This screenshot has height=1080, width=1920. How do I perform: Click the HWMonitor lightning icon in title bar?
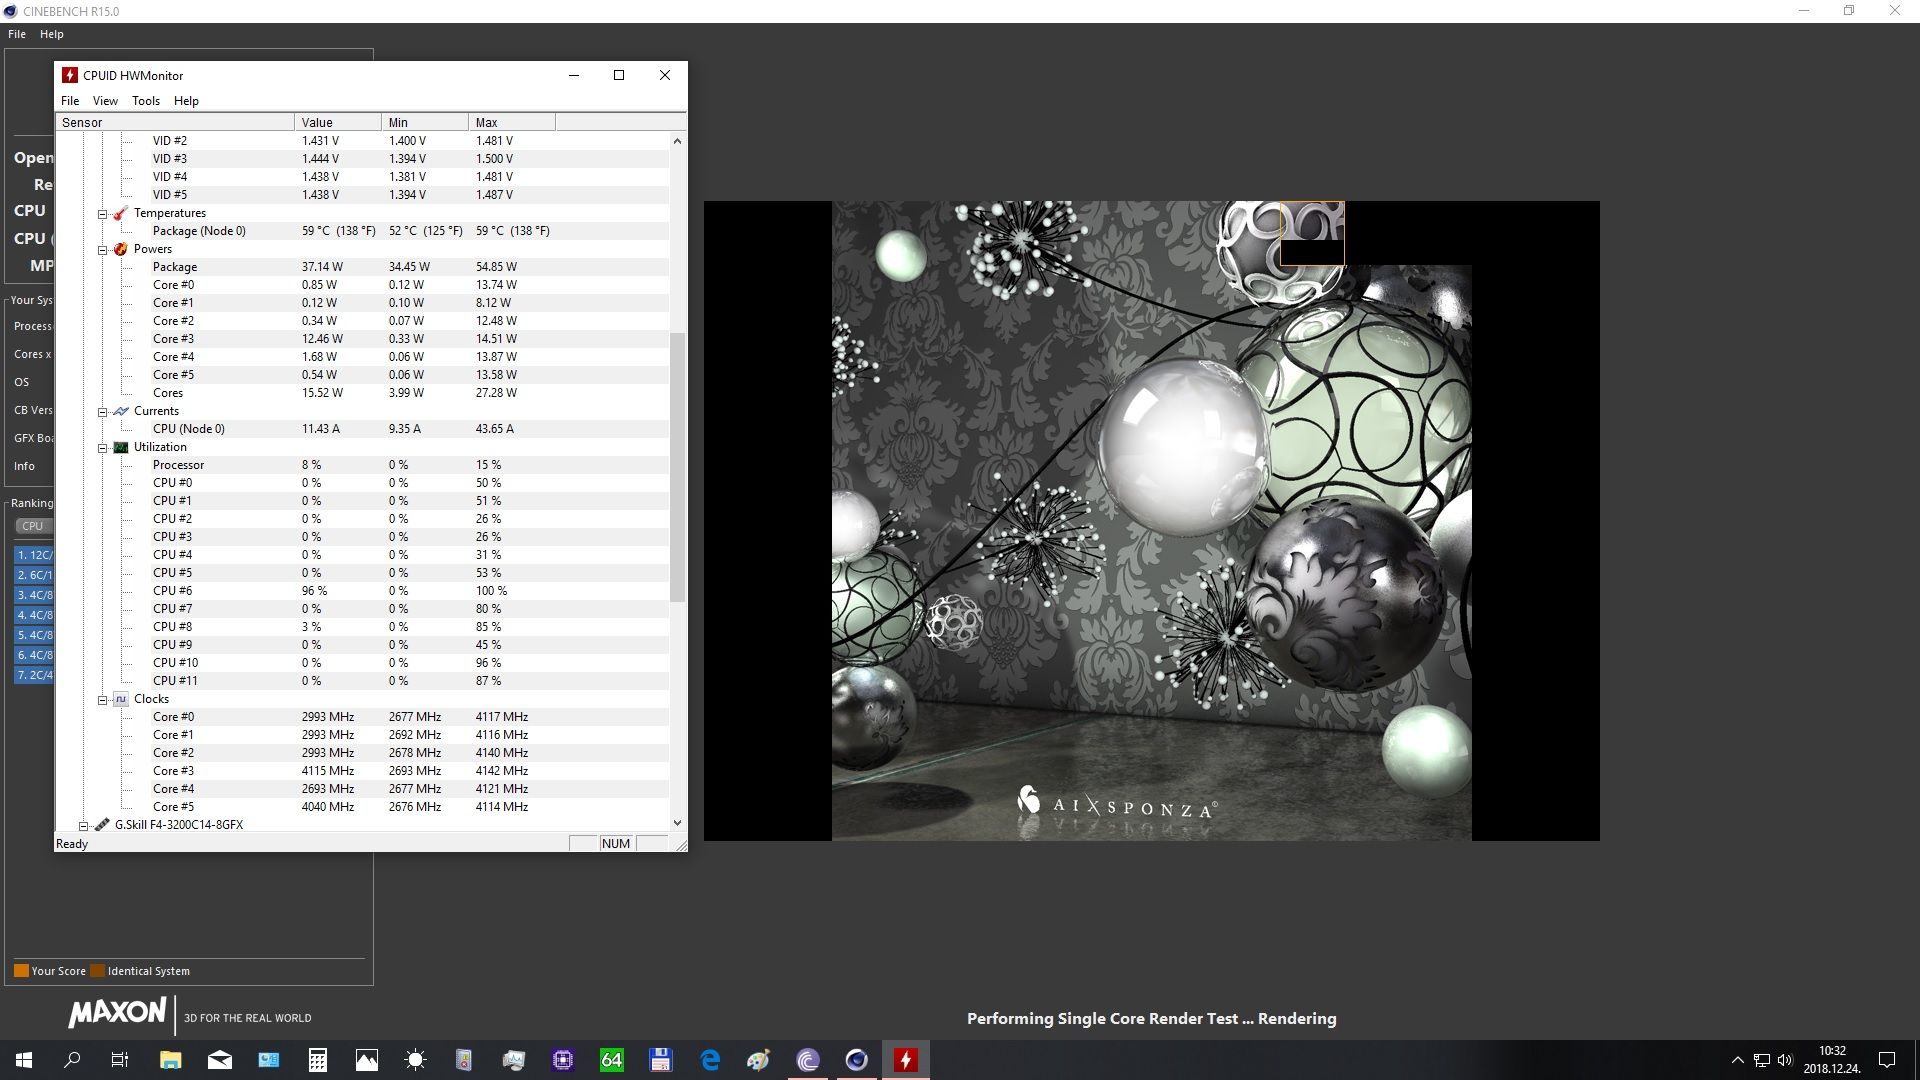(x=70, y=75)
